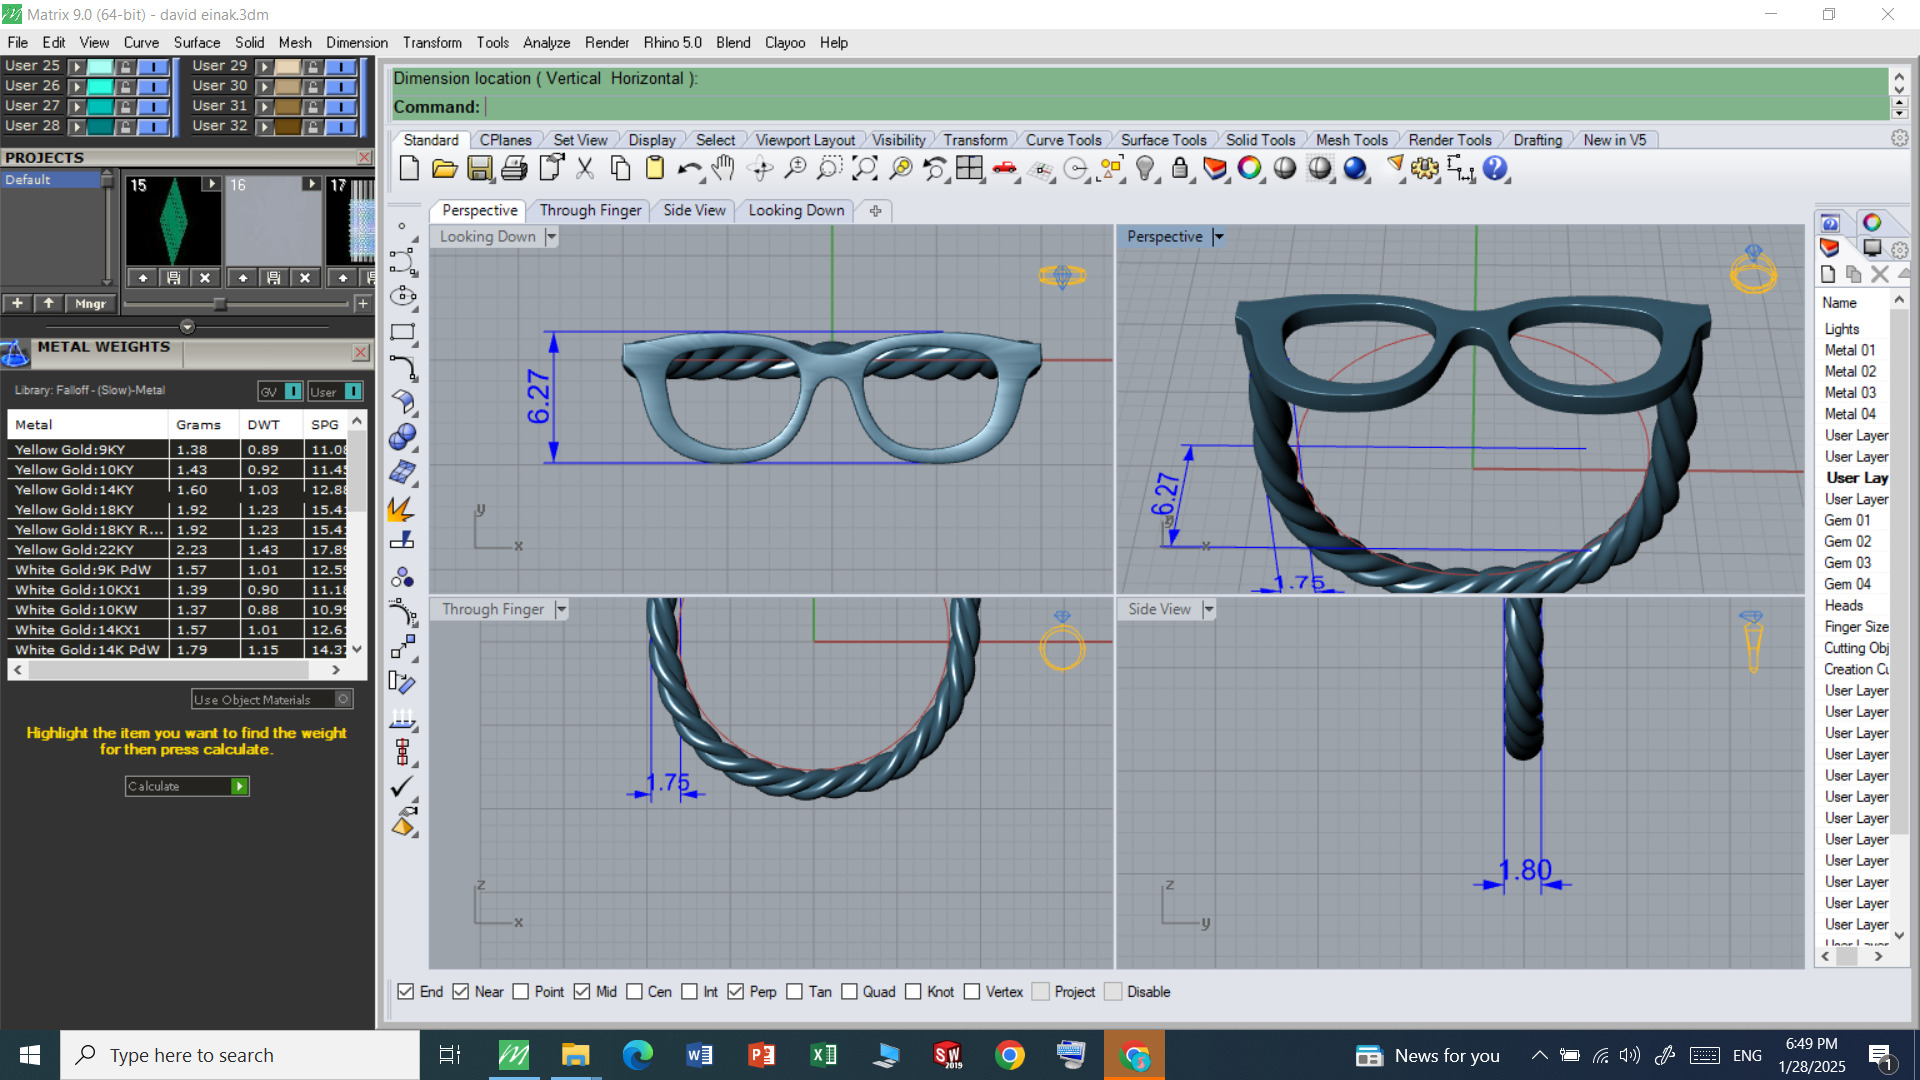Open a file with the folder icon
Viewport: 1920px width, 1080px height.
(444, 168)
